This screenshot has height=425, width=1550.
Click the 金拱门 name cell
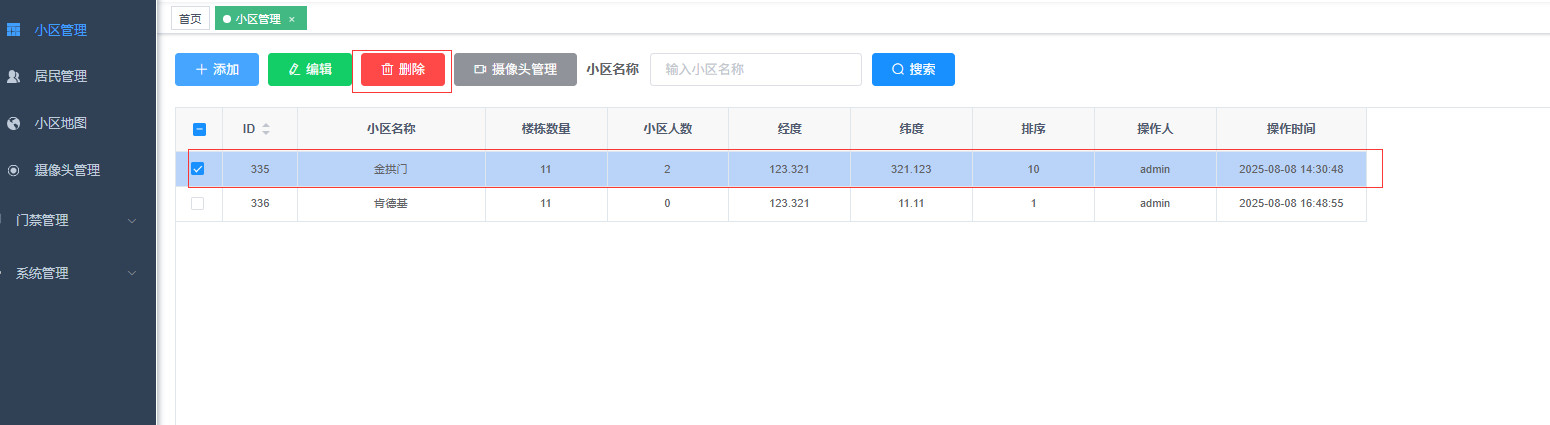(391, 169)
